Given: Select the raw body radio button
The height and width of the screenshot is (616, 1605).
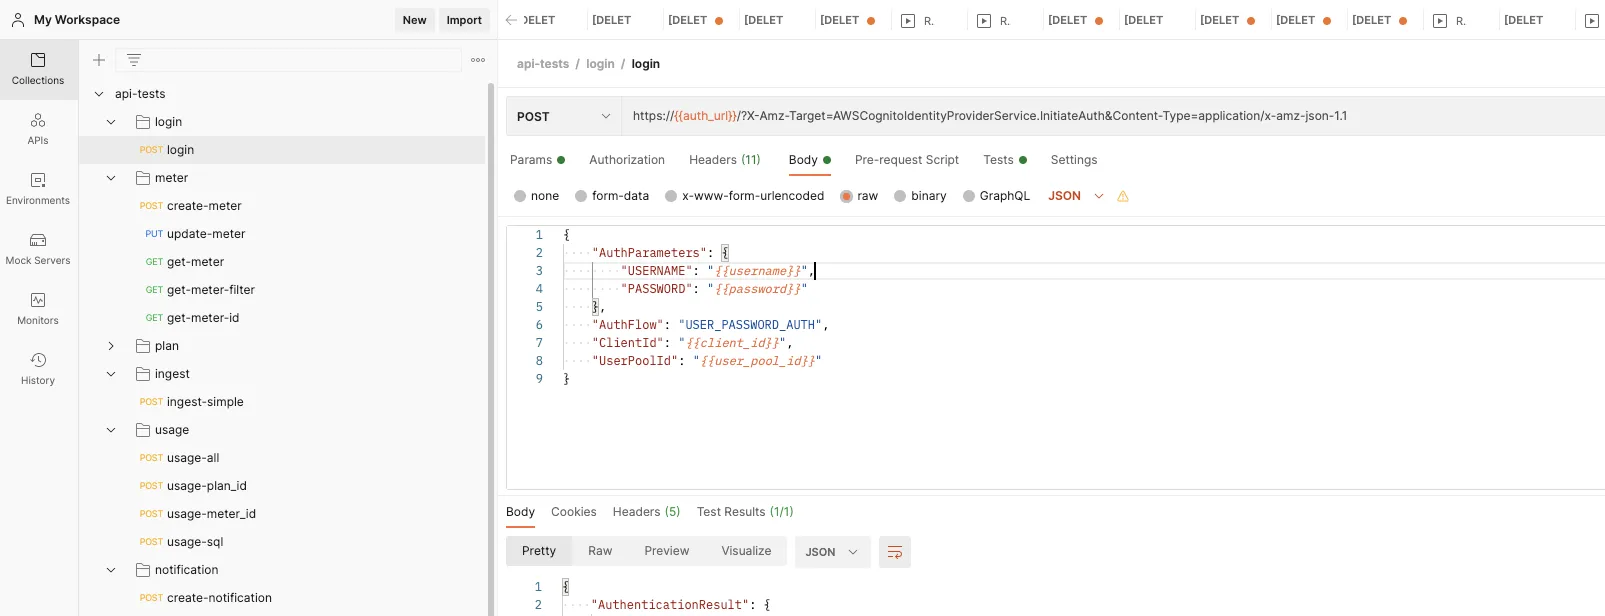Looking at the screenshot, I should pos(846,196).
